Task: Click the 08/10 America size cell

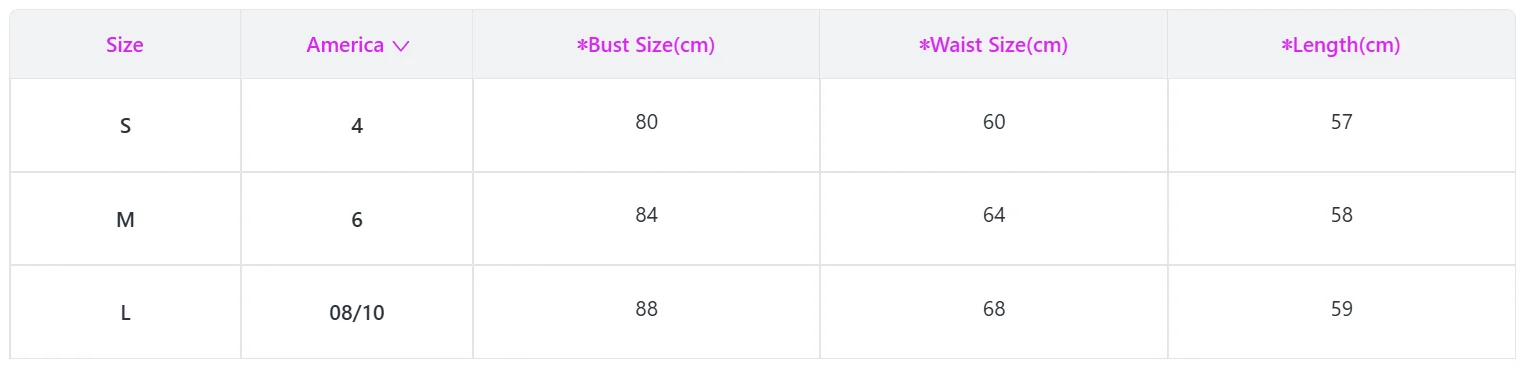Action: [357, 313]
